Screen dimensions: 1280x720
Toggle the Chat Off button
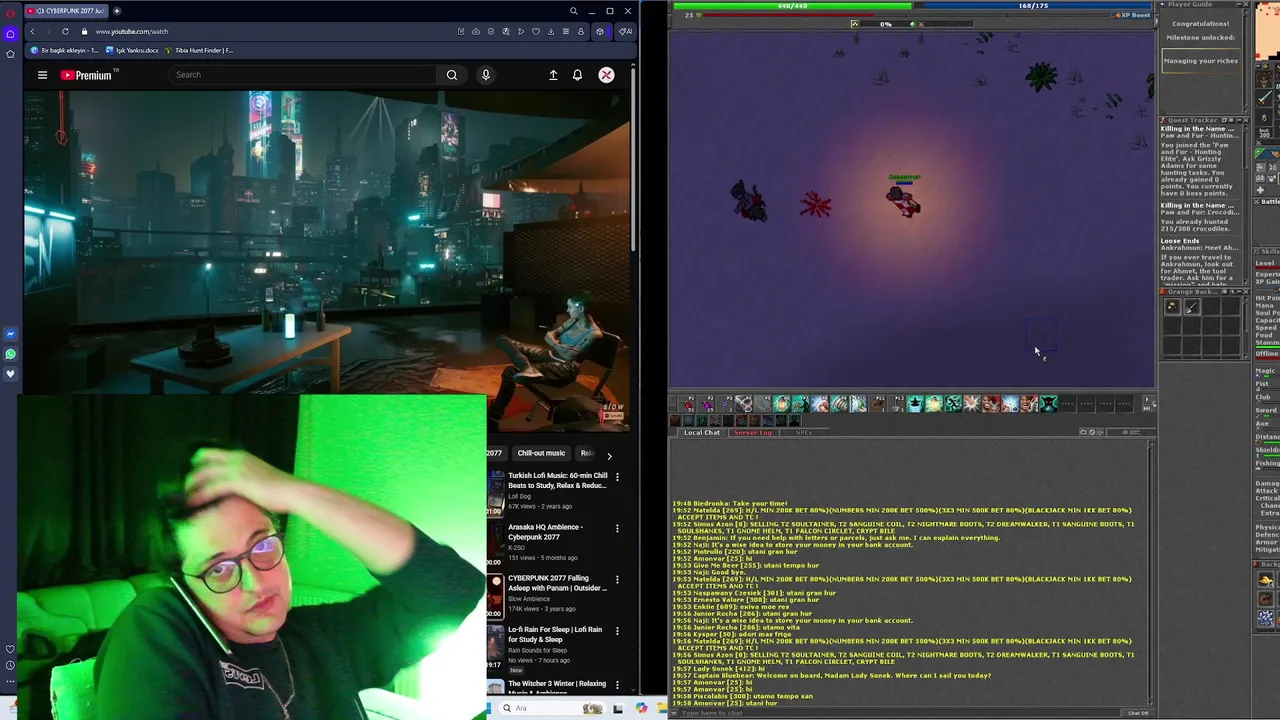1138,713
